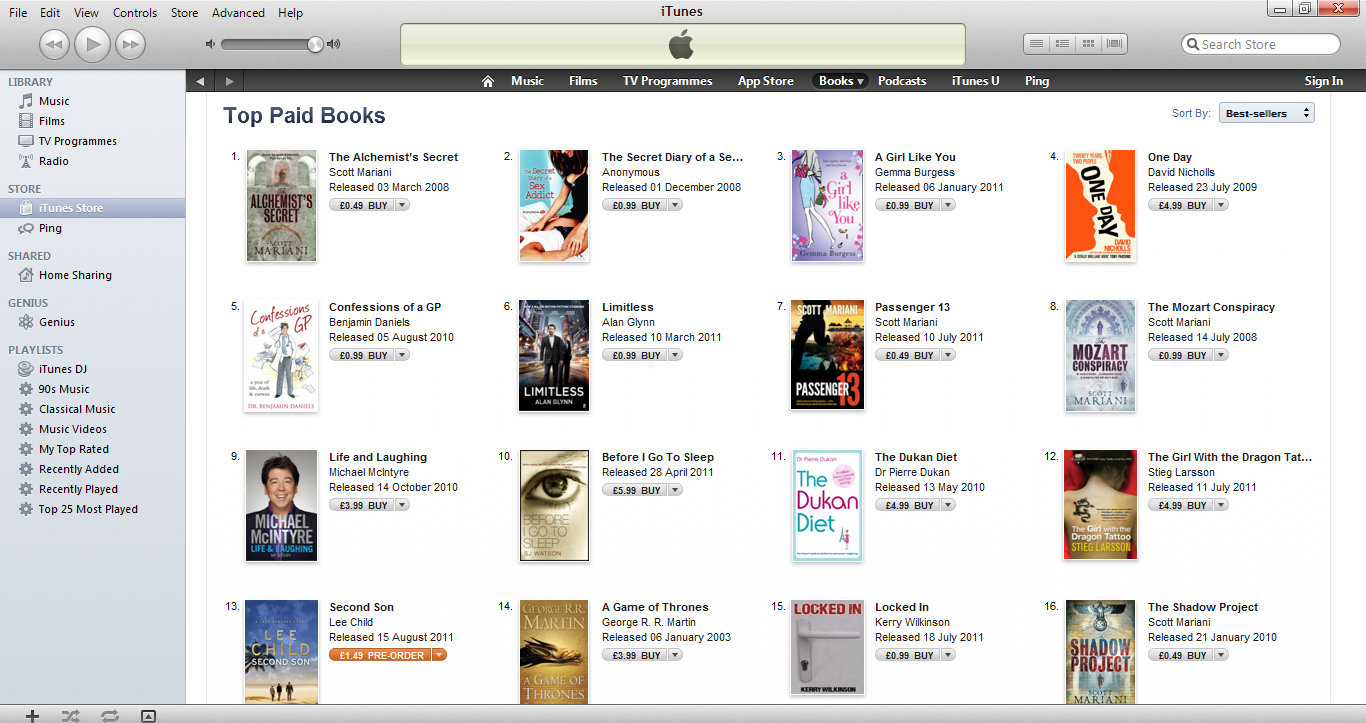Switch to plain list view
Image resolution: width=1366 pixels, height=723 pixels.
(x=1037, y=44)
